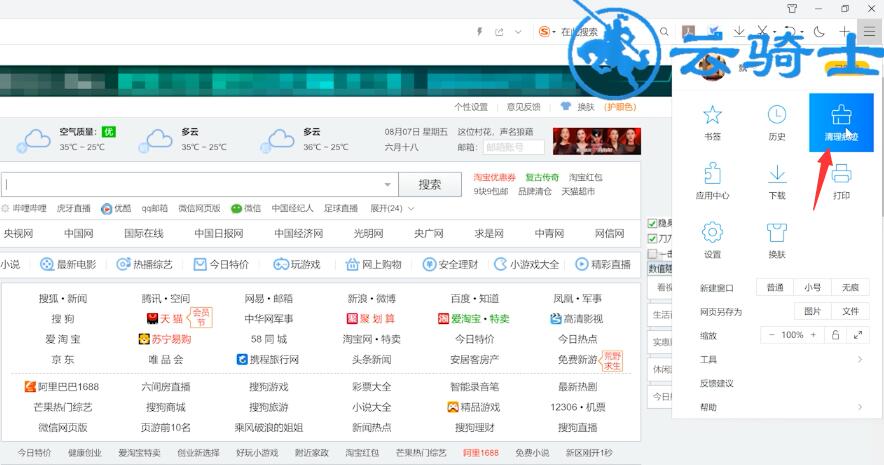Open the 苏宁易购 site link
884x465 pixels.
point(165,339)
